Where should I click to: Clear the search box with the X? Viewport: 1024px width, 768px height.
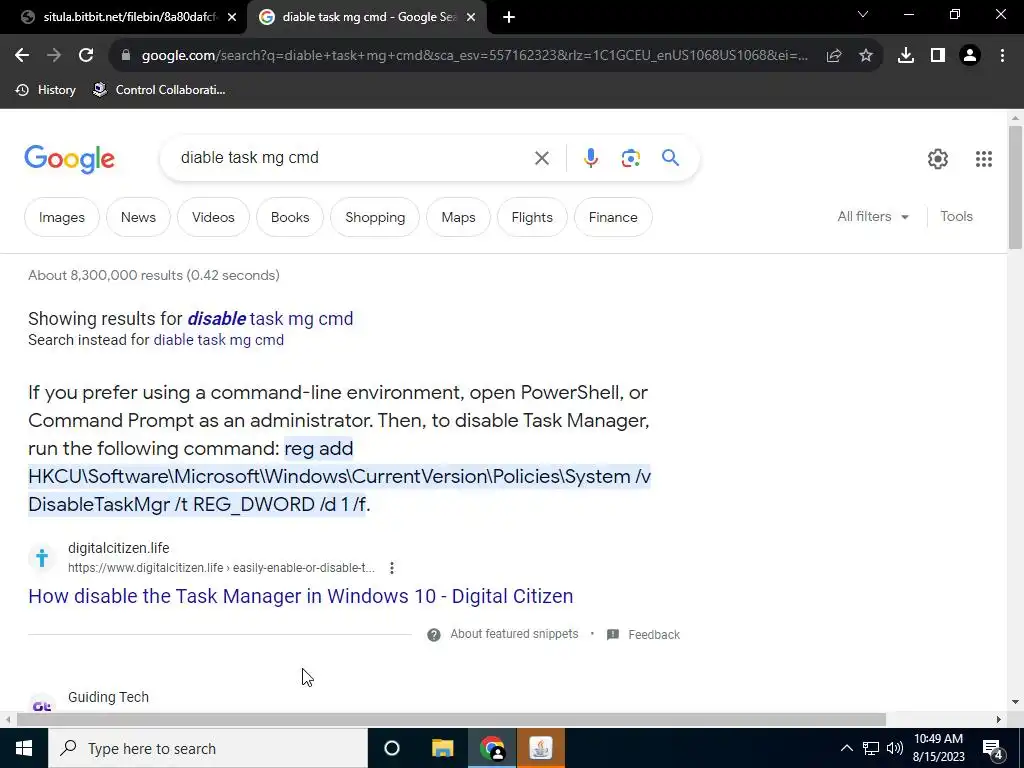[x=541, y=158]
